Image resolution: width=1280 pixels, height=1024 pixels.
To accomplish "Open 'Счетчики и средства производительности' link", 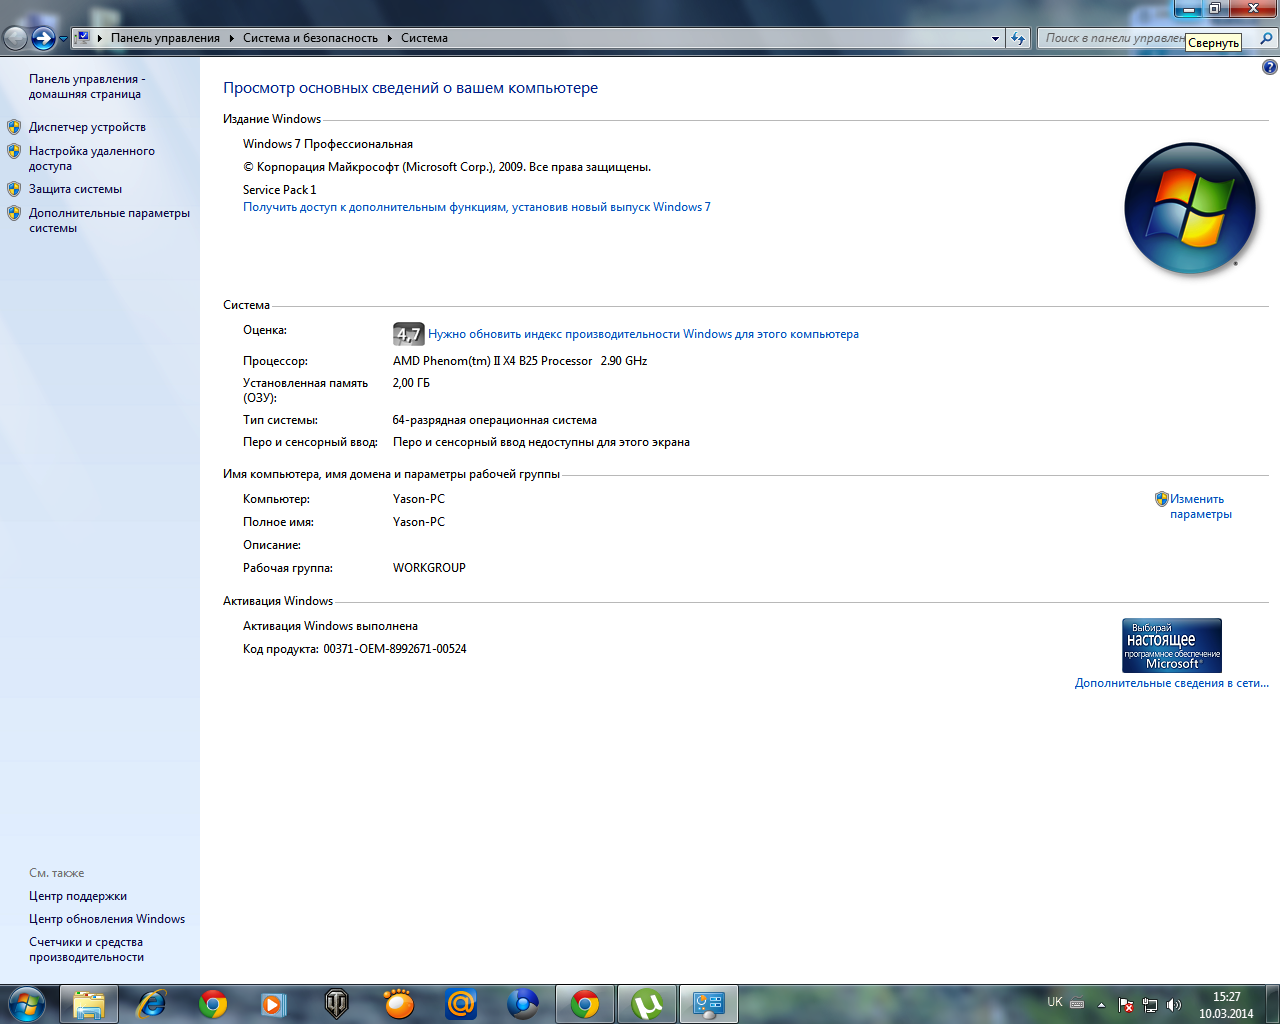I will [x=86, y=949].
